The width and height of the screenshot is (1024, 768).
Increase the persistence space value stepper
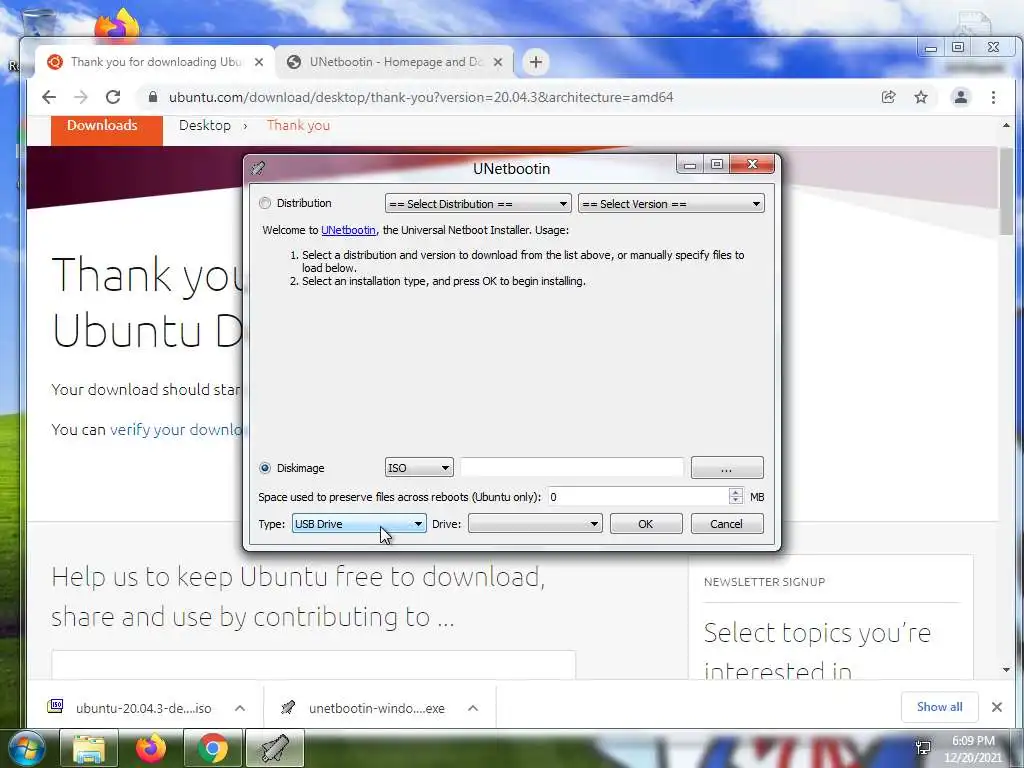(735, 492)
